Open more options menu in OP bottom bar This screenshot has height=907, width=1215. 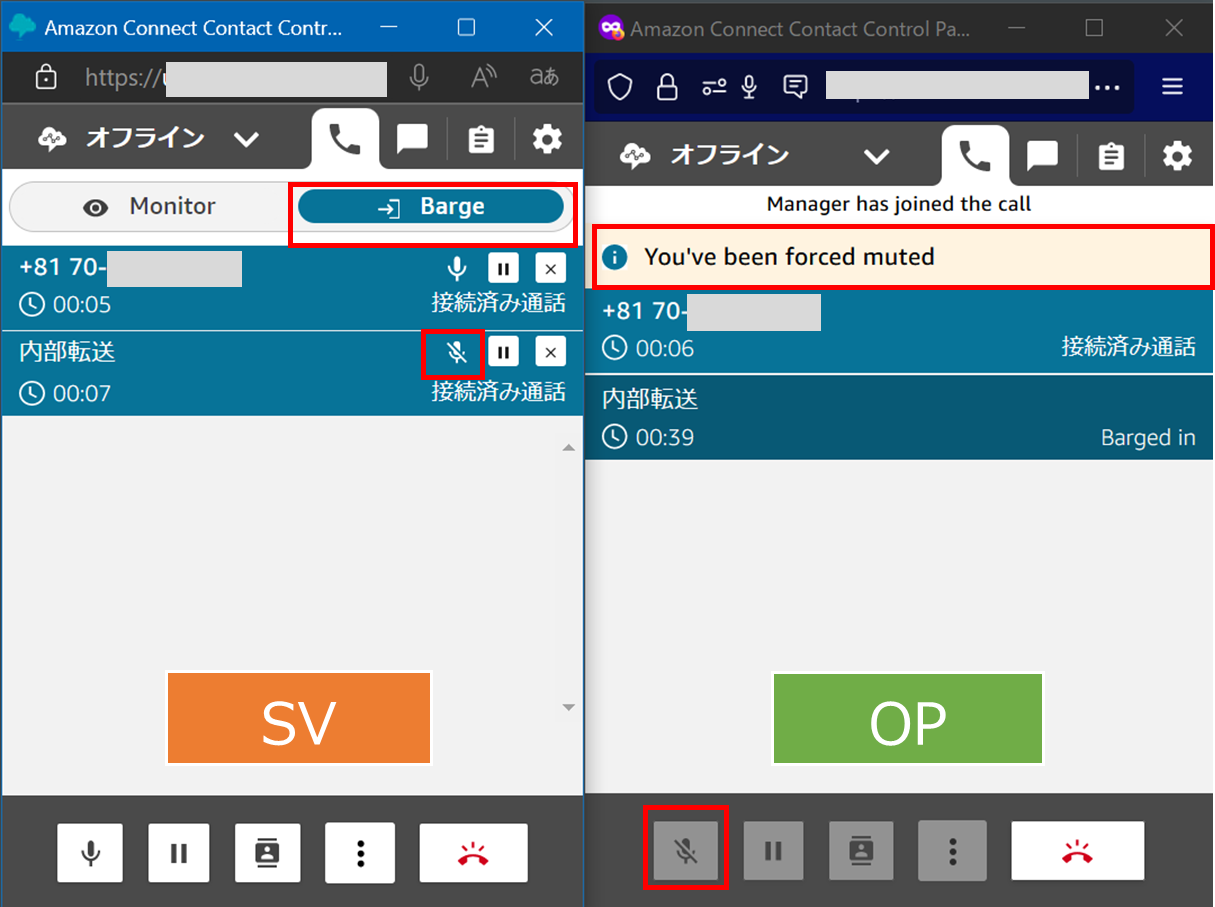pyautogui.click(x=952, y=851)
